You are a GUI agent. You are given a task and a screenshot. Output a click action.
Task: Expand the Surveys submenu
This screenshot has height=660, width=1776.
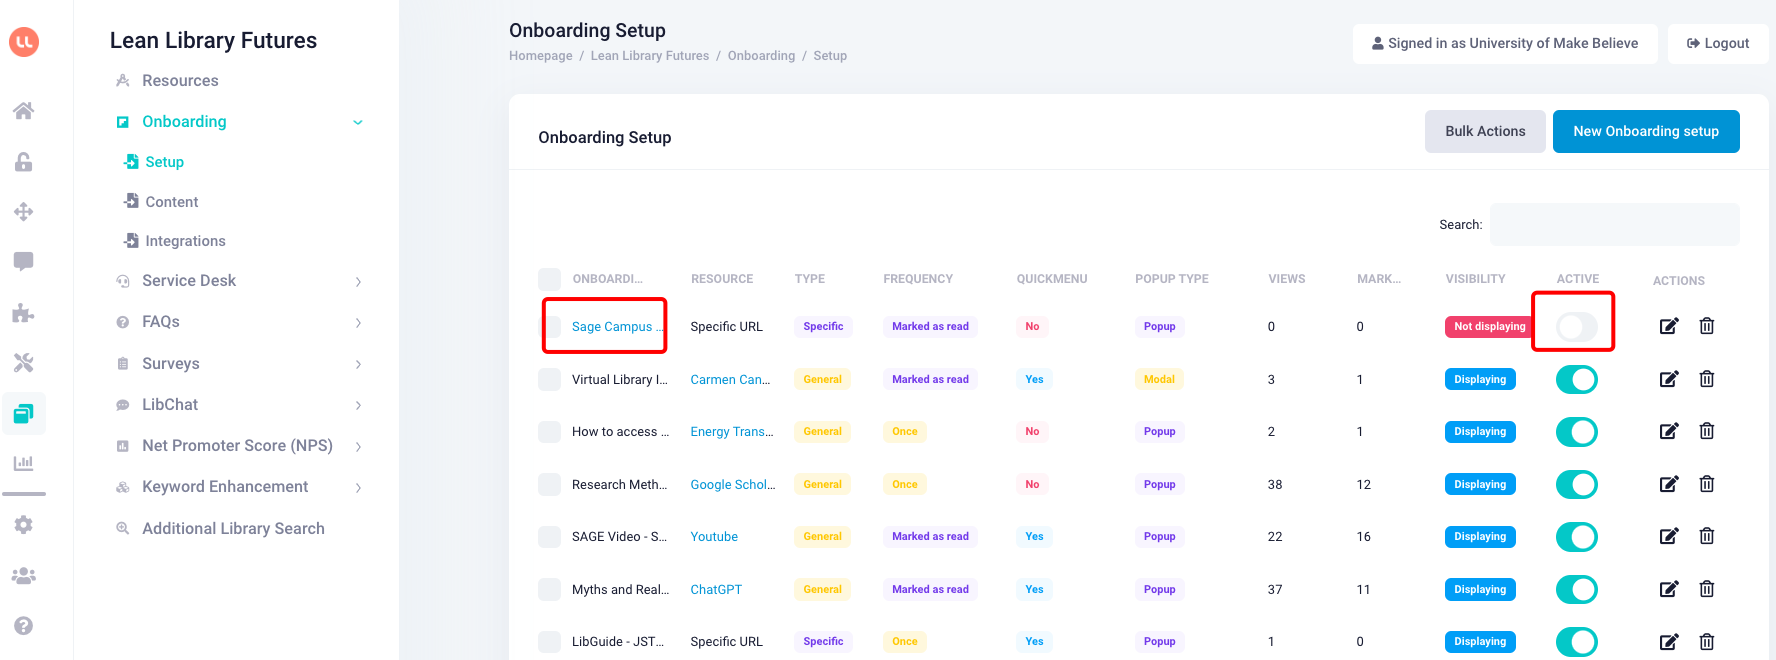[x=358, y=365]
